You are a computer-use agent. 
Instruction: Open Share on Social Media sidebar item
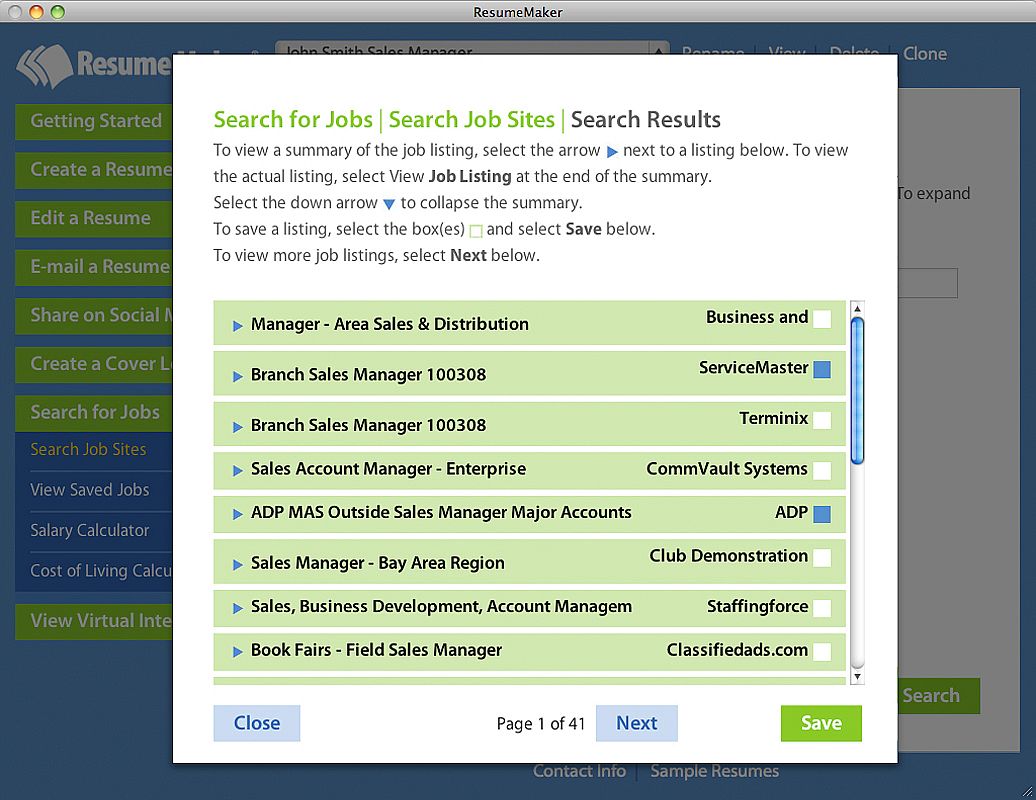(x=94, y=316)
